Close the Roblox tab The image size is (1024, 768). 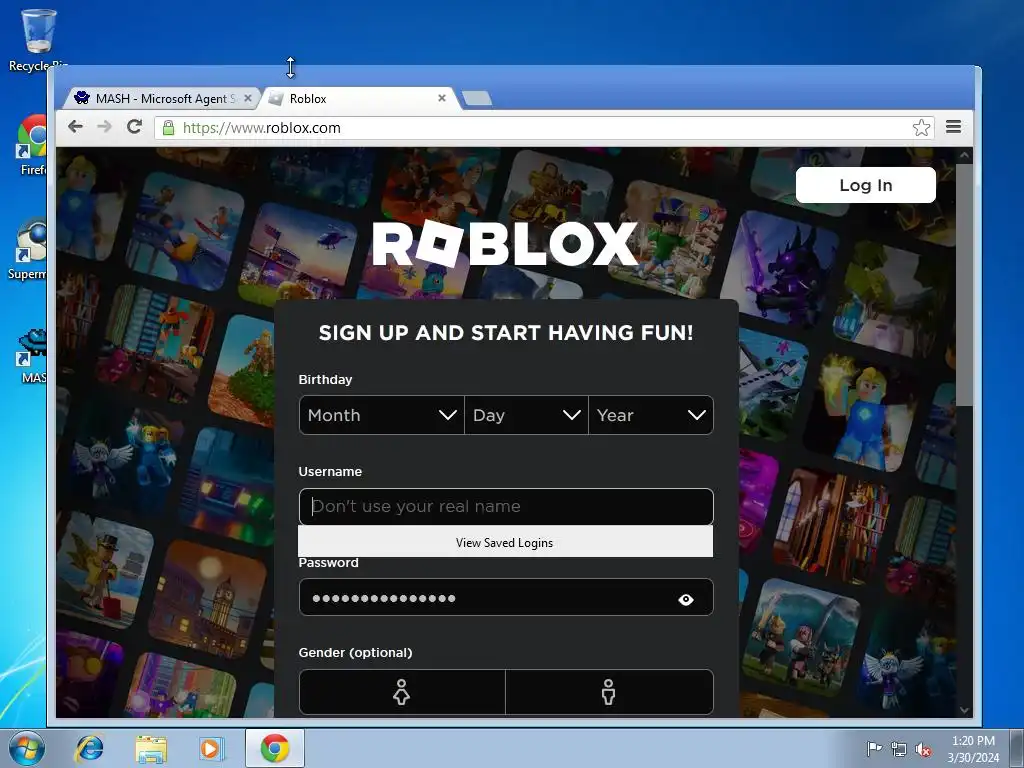coord(441,98)
